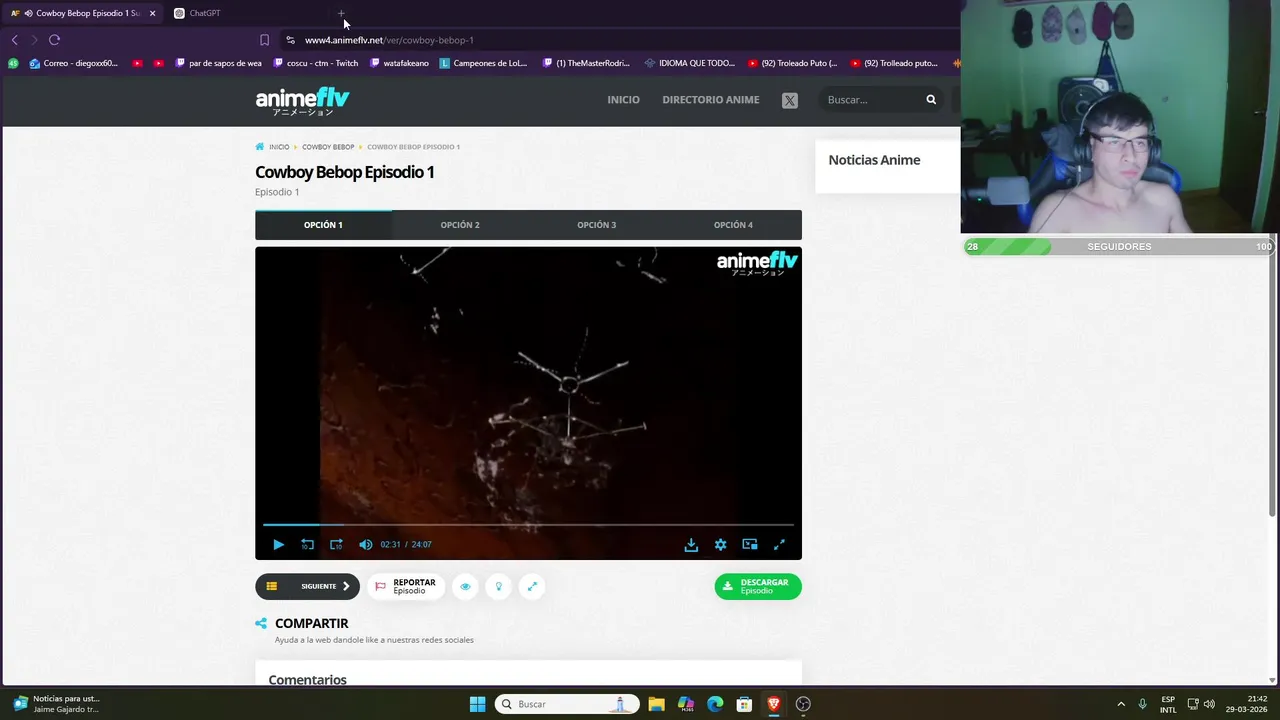Viewport: 1280px width, 720px height.
Task: Open the INICIO nav link
Action: click(623, 100)
